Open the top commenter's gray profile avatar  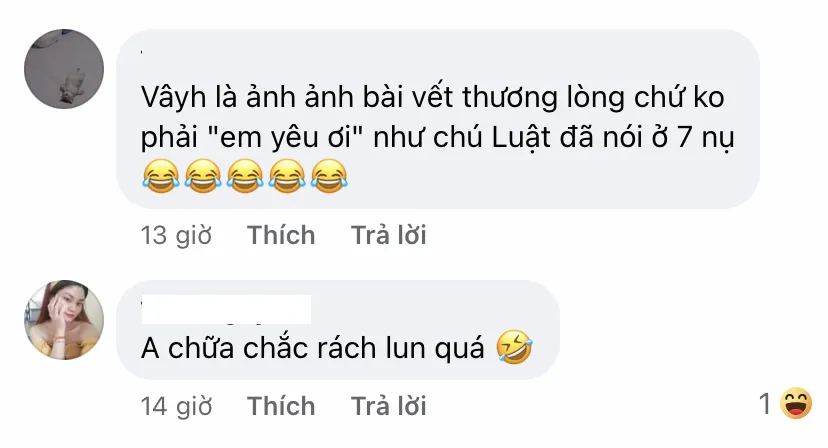pos(64,69)
